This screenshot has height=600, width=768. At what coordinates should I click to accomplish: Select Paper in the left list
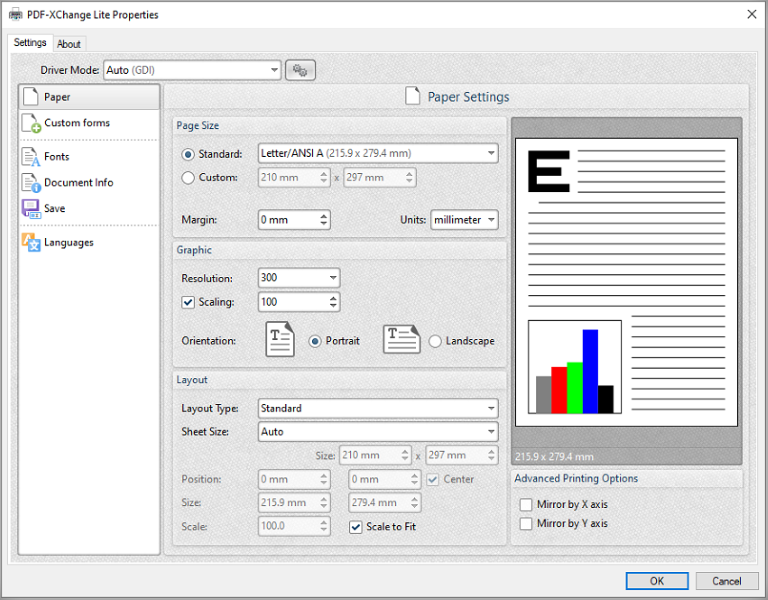pyautogui.click(x=89, y=96)
